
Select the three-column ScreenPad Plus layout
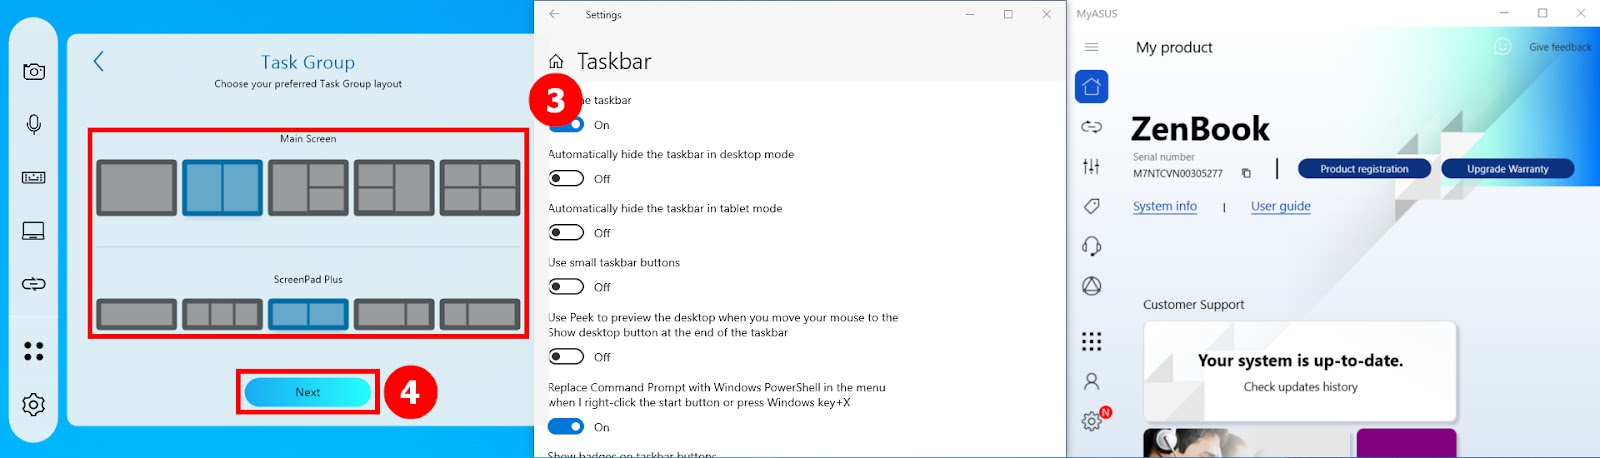(222, 315)
